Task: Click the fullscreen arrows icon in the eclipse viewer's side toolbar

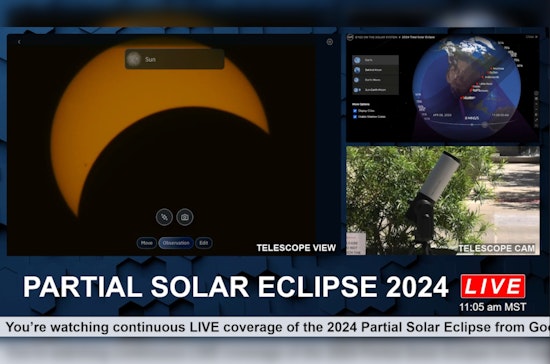Action: point(536,120)
